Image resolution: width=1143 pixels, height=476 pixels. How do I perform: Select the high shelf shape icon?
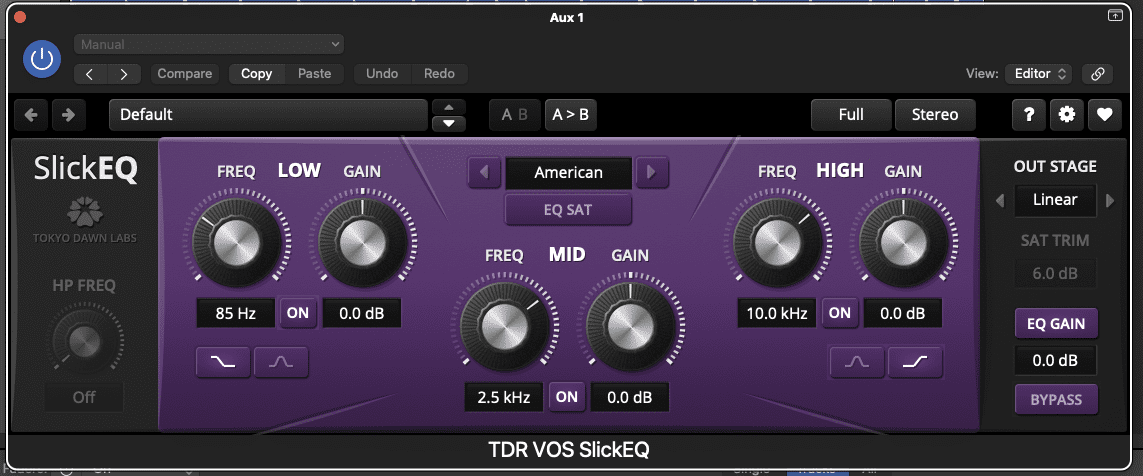pyautogui.click(x=915, y=362)
